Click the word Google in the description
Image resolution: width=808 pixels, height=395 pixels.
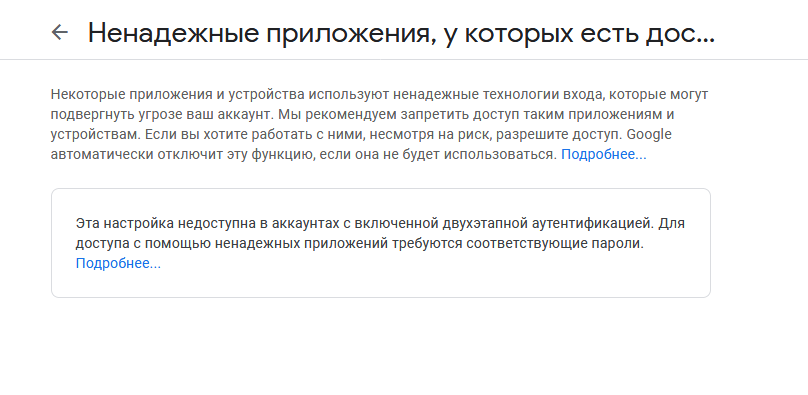click(649, 134)
